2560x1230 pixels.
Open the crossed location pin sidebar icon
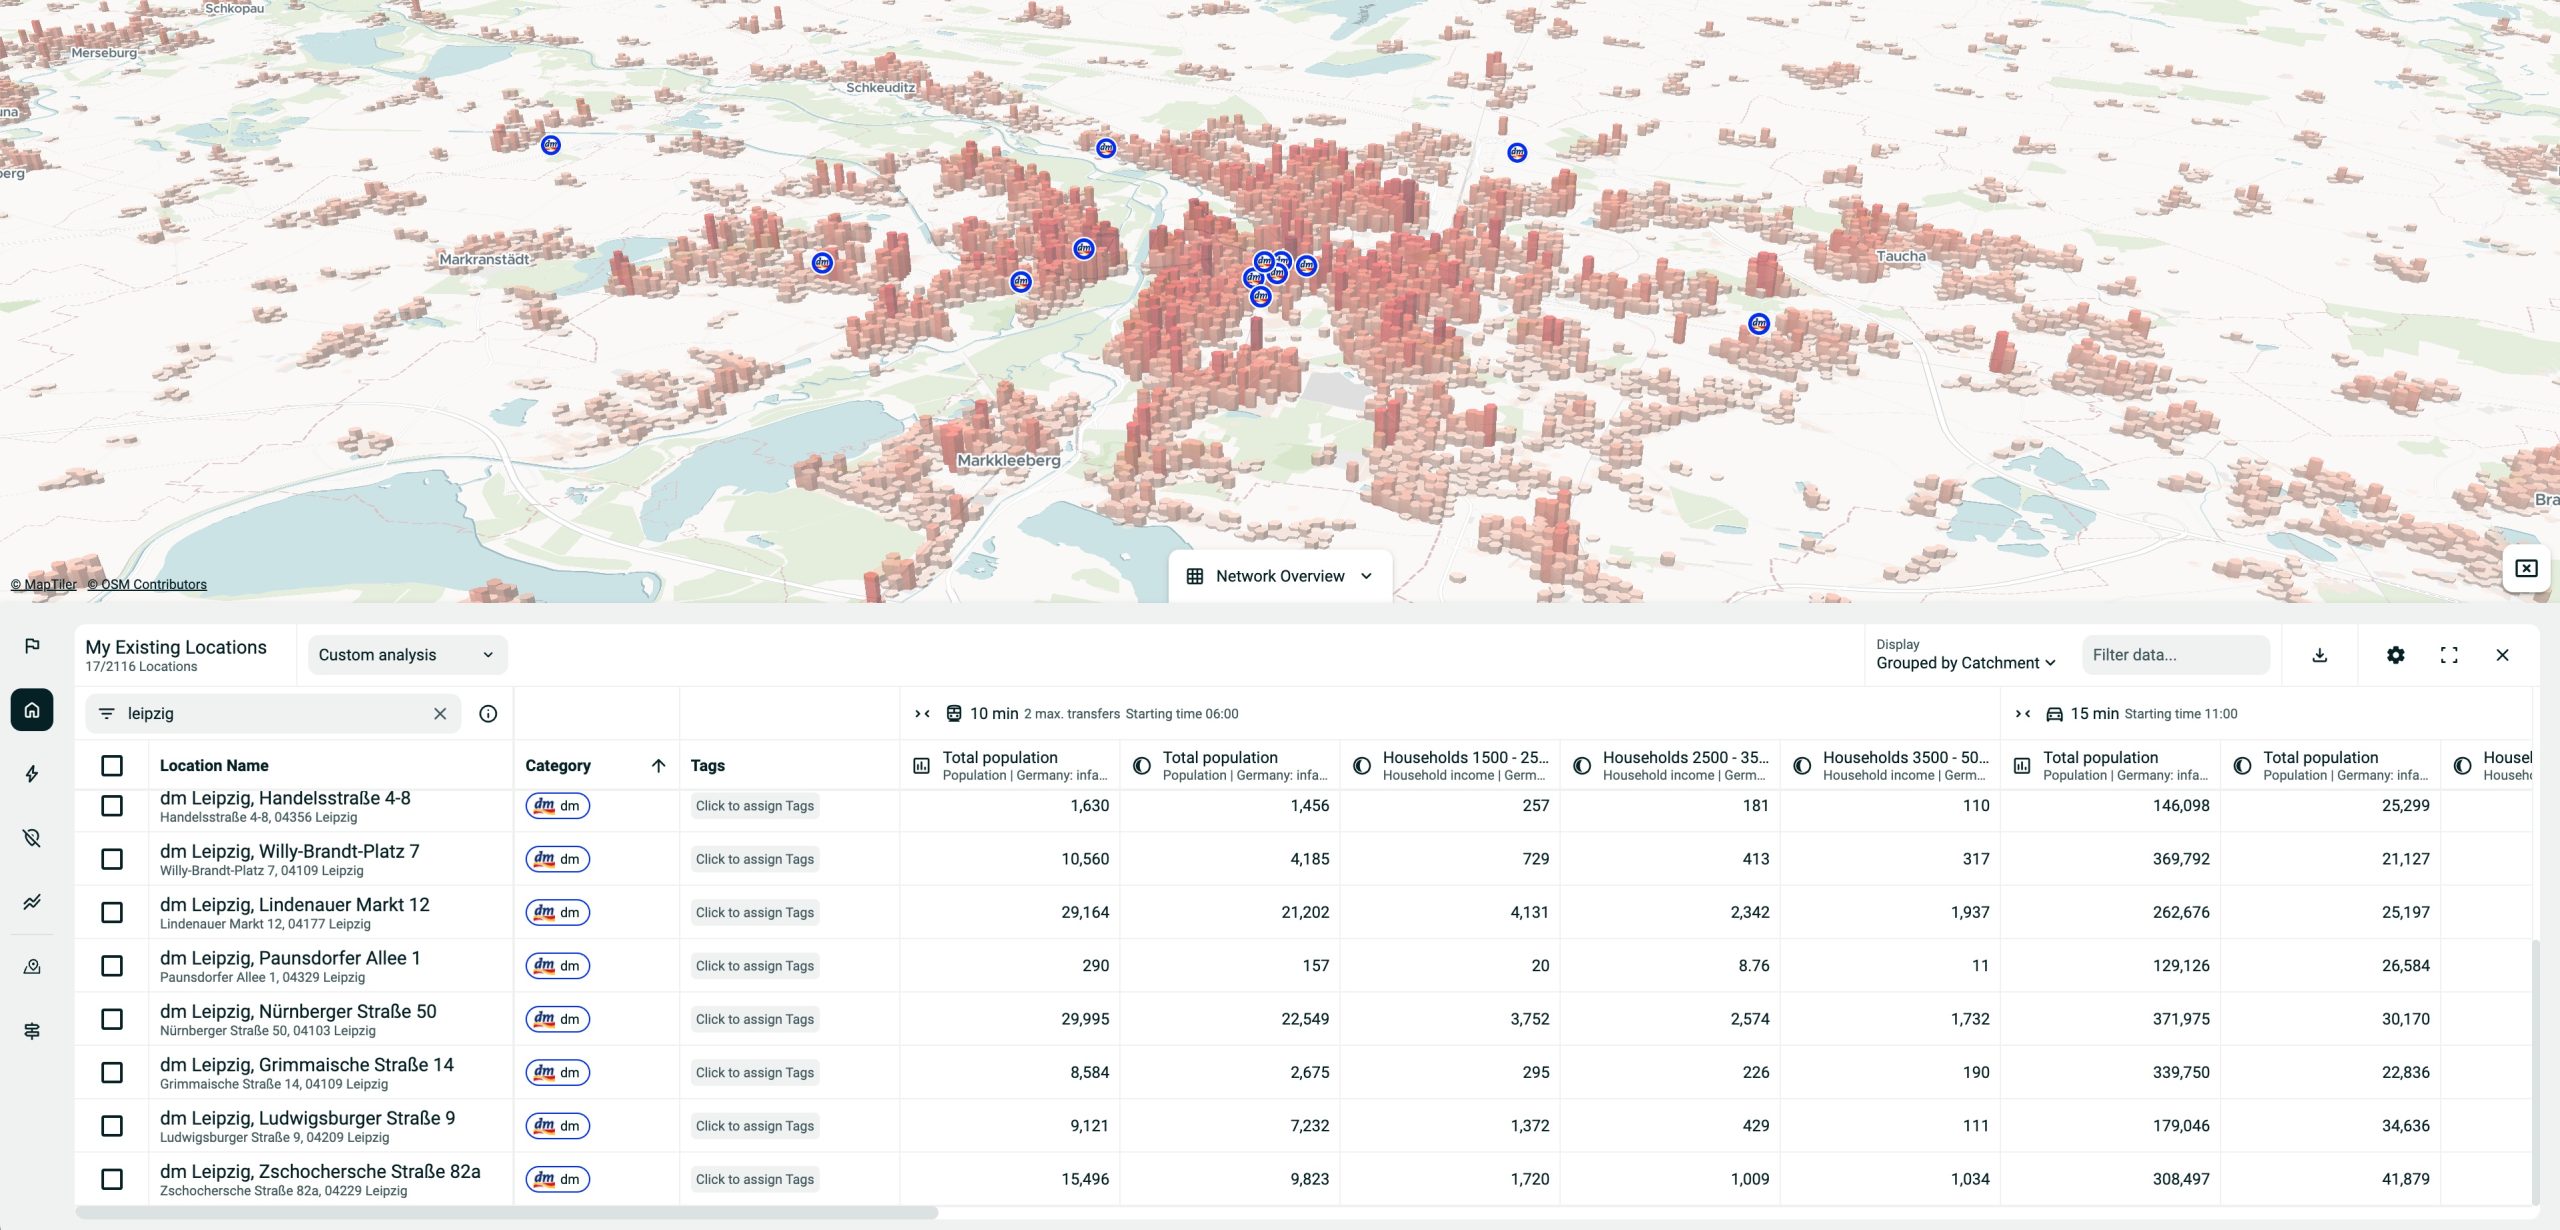[32, 838]
